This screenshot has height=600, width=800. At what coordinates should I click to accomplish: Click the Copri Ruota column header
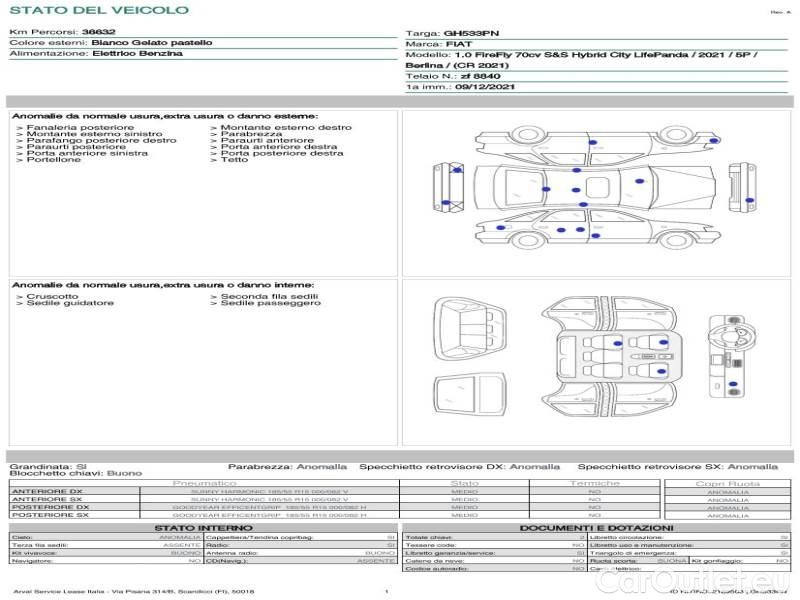(727, 483)
